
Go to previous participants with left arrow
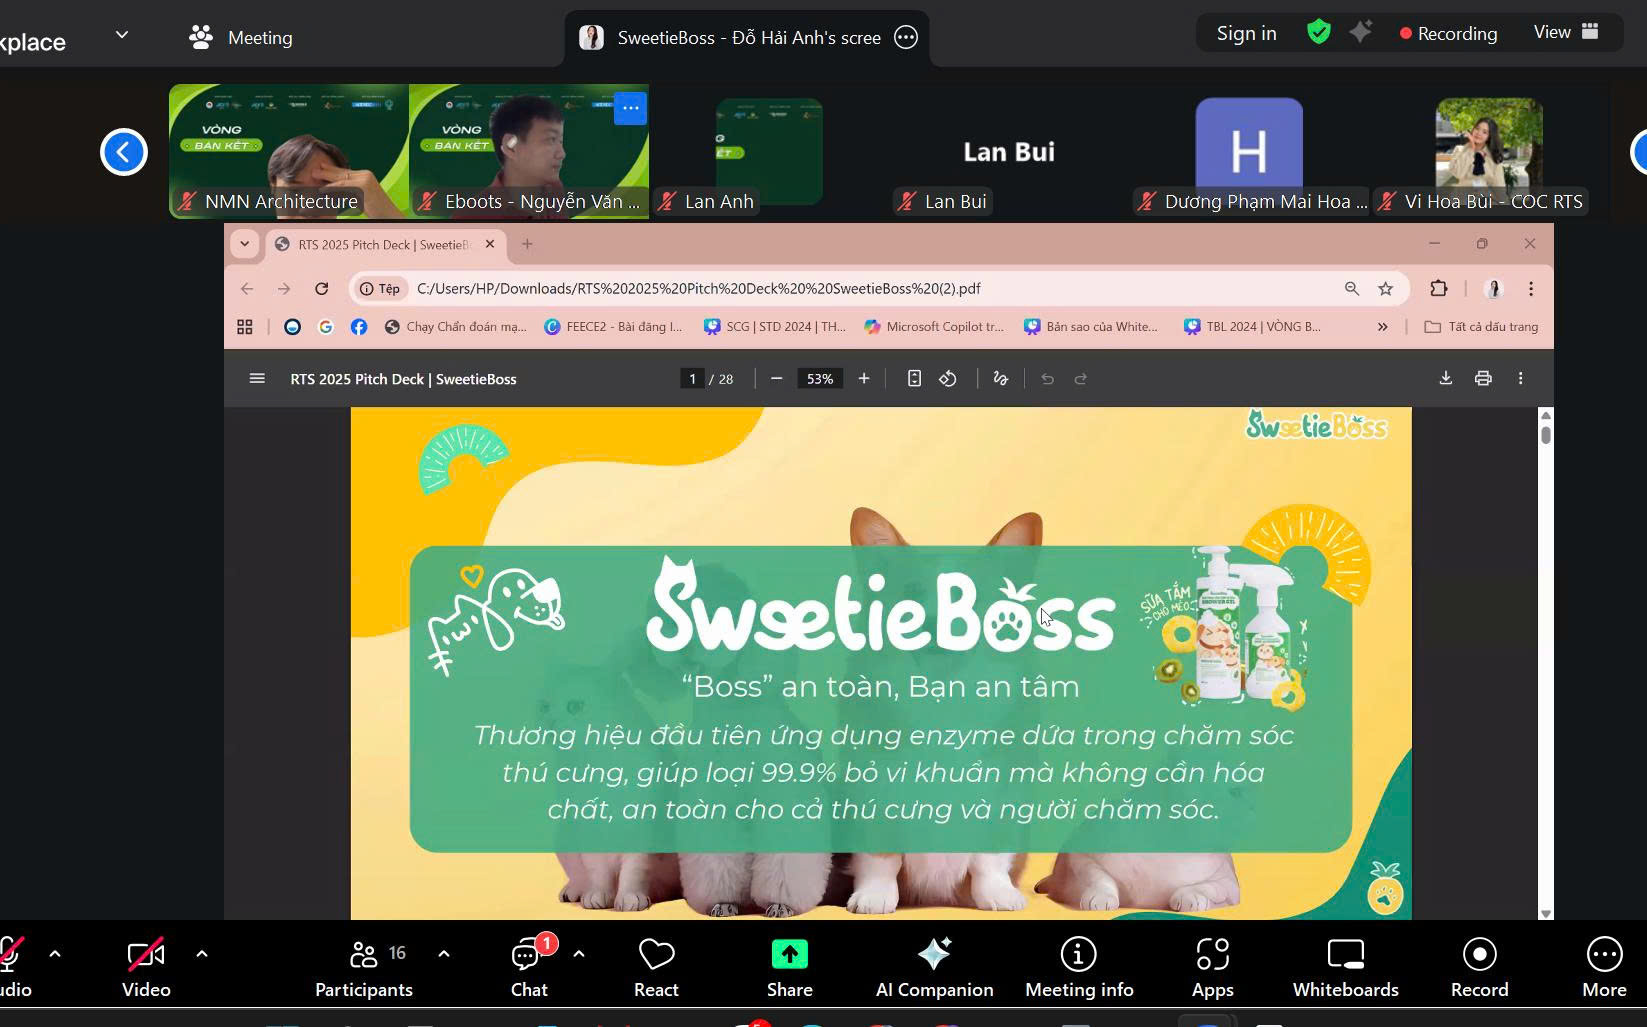pos(124,152)
